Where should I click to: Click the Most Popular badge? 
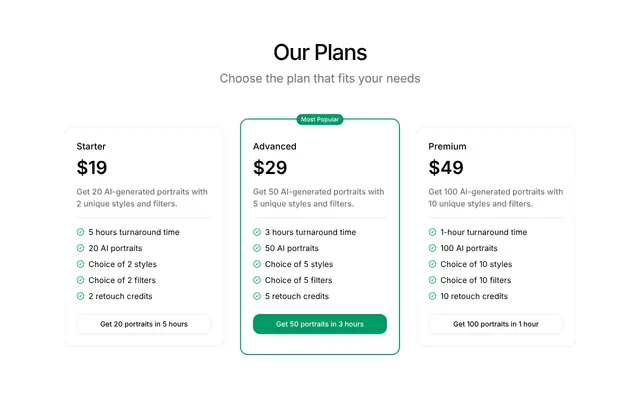click(320, 120)
